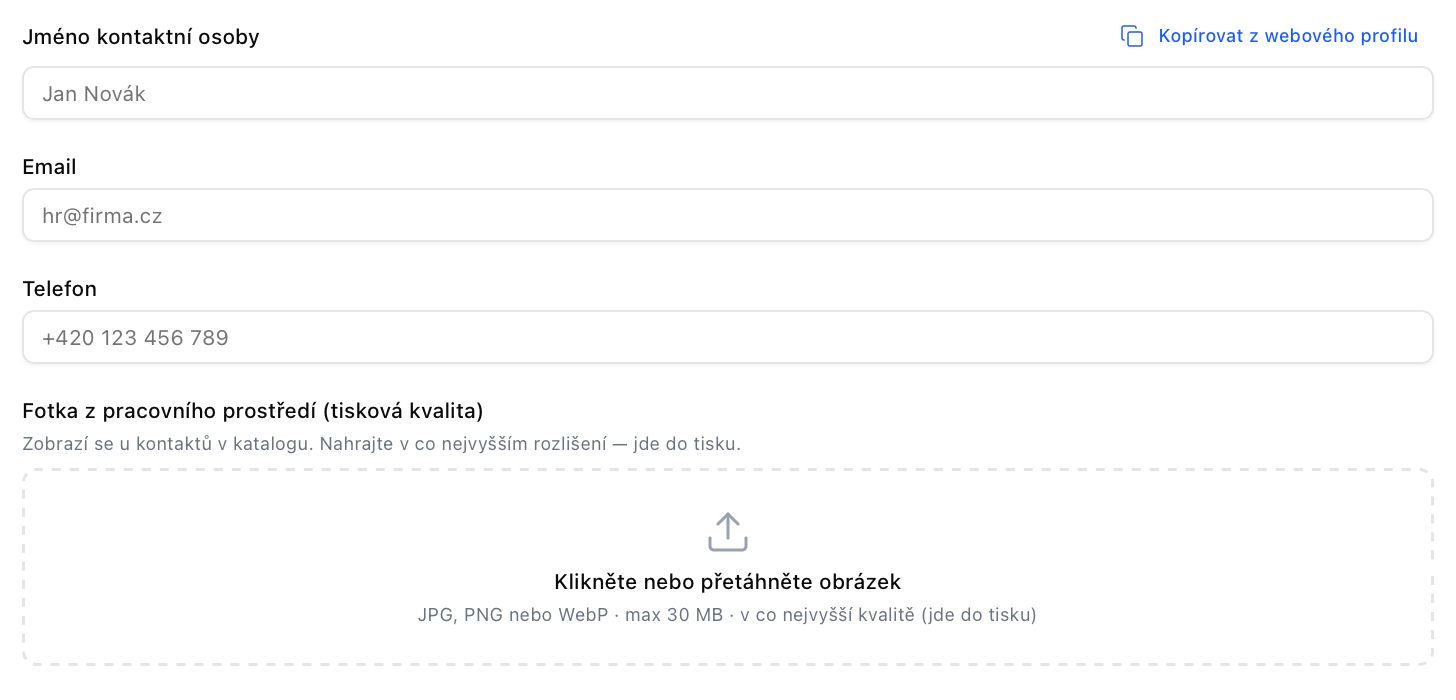1456x700 pixels.
Task: Open the Kopírovat z webového profilu link
Action: click(x=1270, y=36)
